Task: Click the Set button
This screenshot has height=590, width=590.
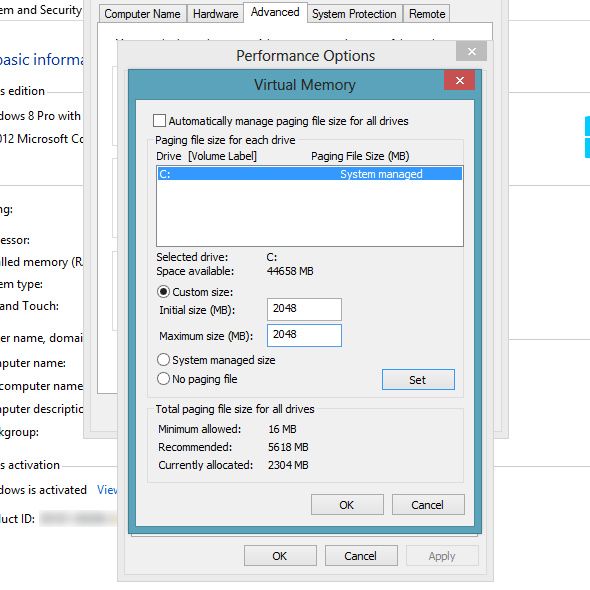Action: tap(418, 380)
